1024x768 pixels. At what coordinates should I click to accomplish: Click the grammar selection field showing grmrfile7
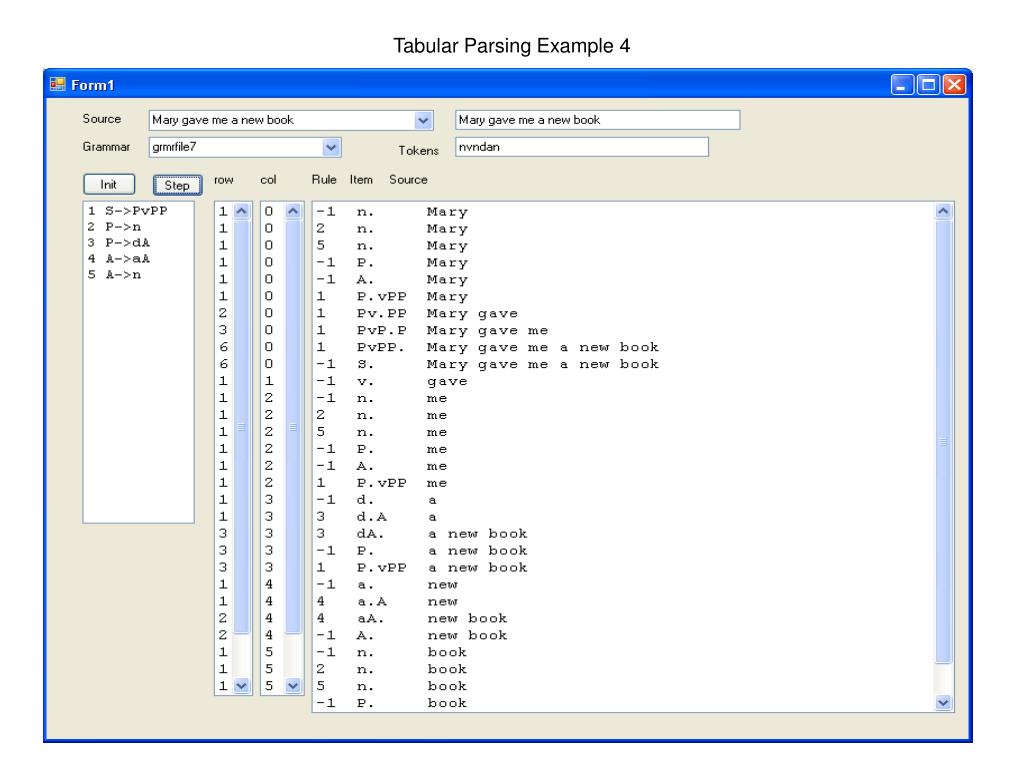(x=236, y=148)
